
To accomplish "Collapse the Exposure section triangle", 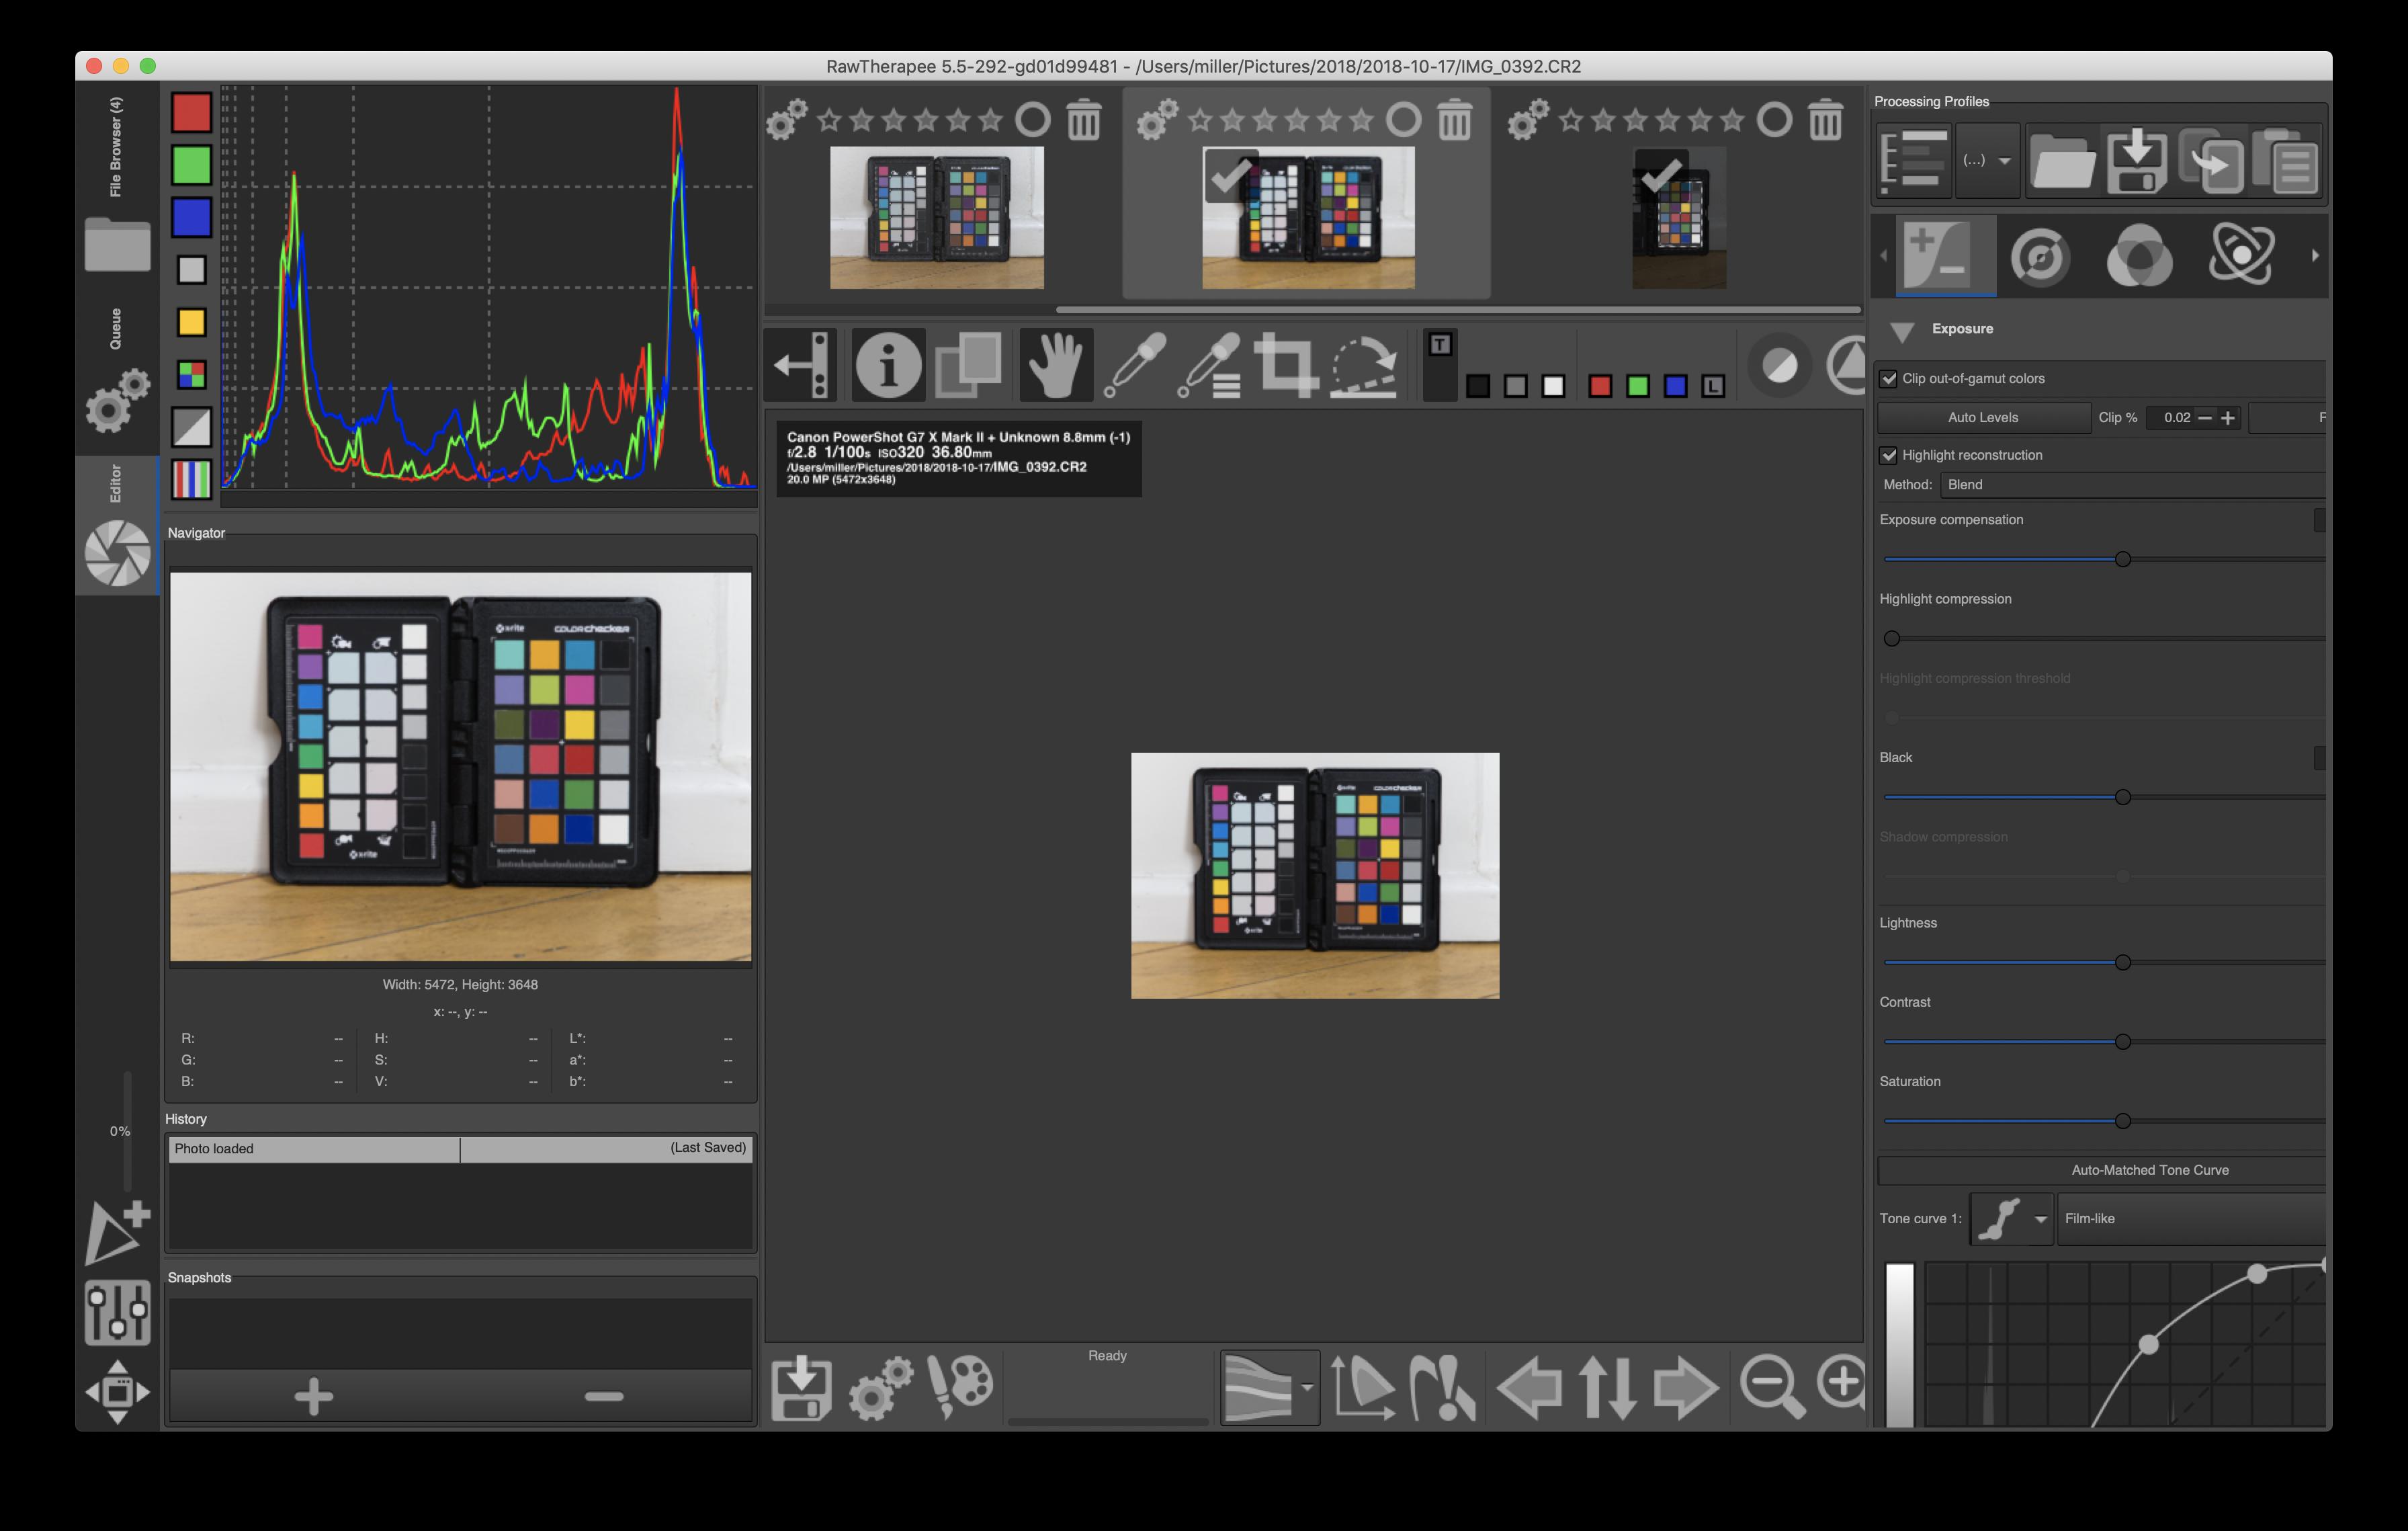I will coord(1902,330).
